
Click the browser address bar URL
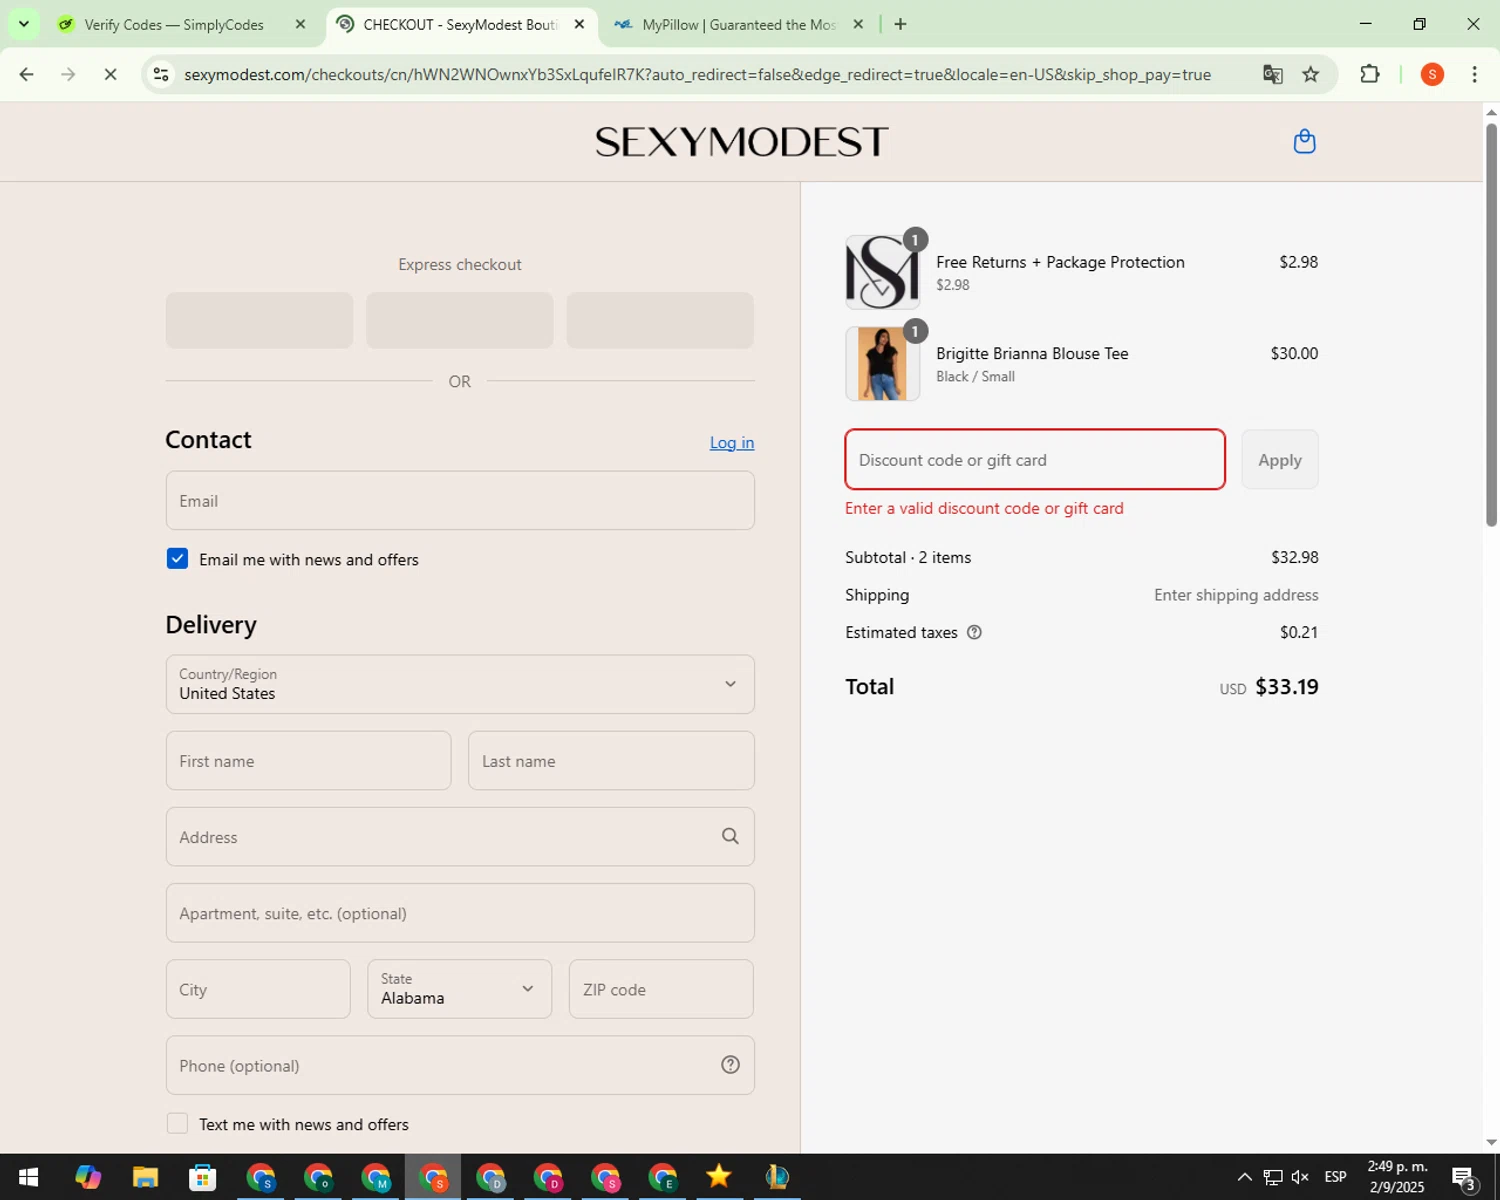pos(697,74)
